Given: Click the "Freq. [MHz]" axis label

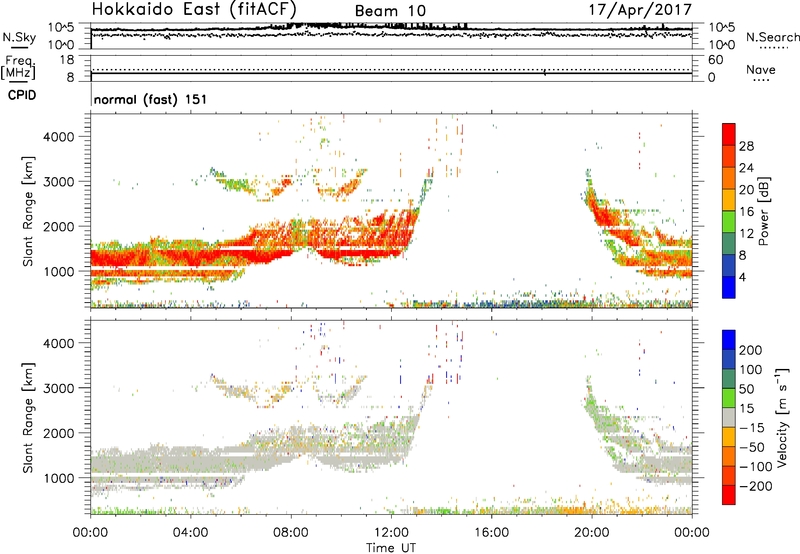Looking at the screenshot, I should click(x=18, y=67).
